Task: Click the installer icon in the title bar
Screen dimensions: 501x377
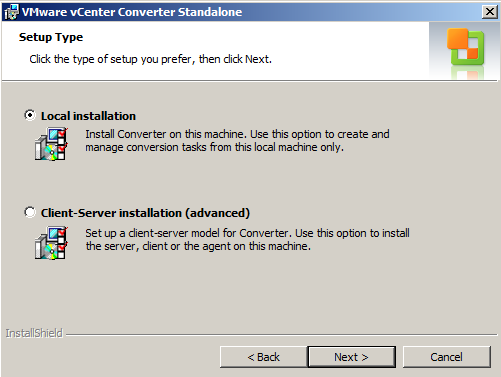Action: tap(12, 12)
